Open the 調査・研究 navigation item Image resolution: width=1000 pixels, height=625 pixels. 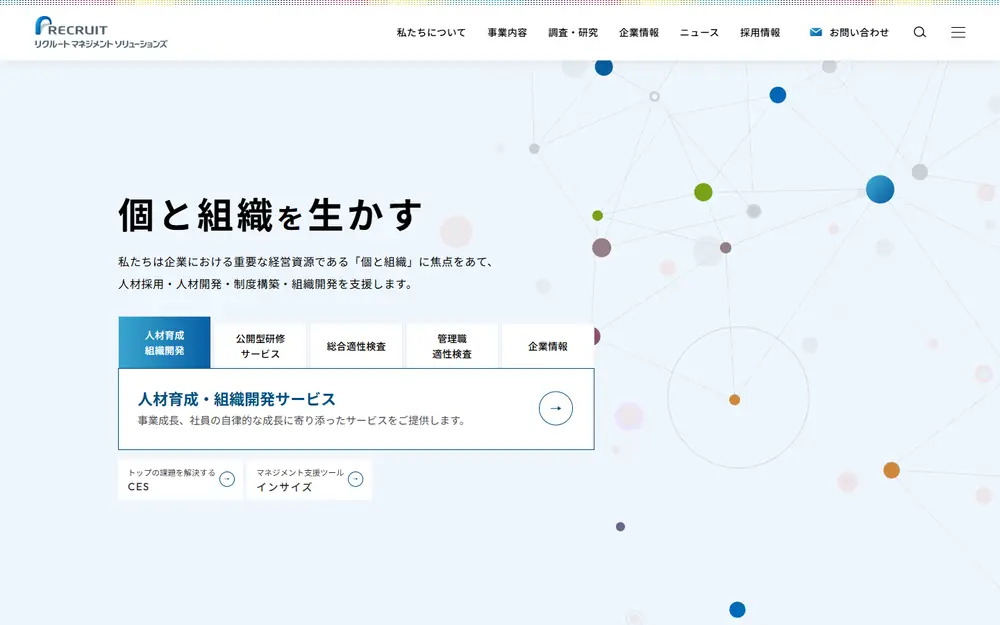click(573, 33)
